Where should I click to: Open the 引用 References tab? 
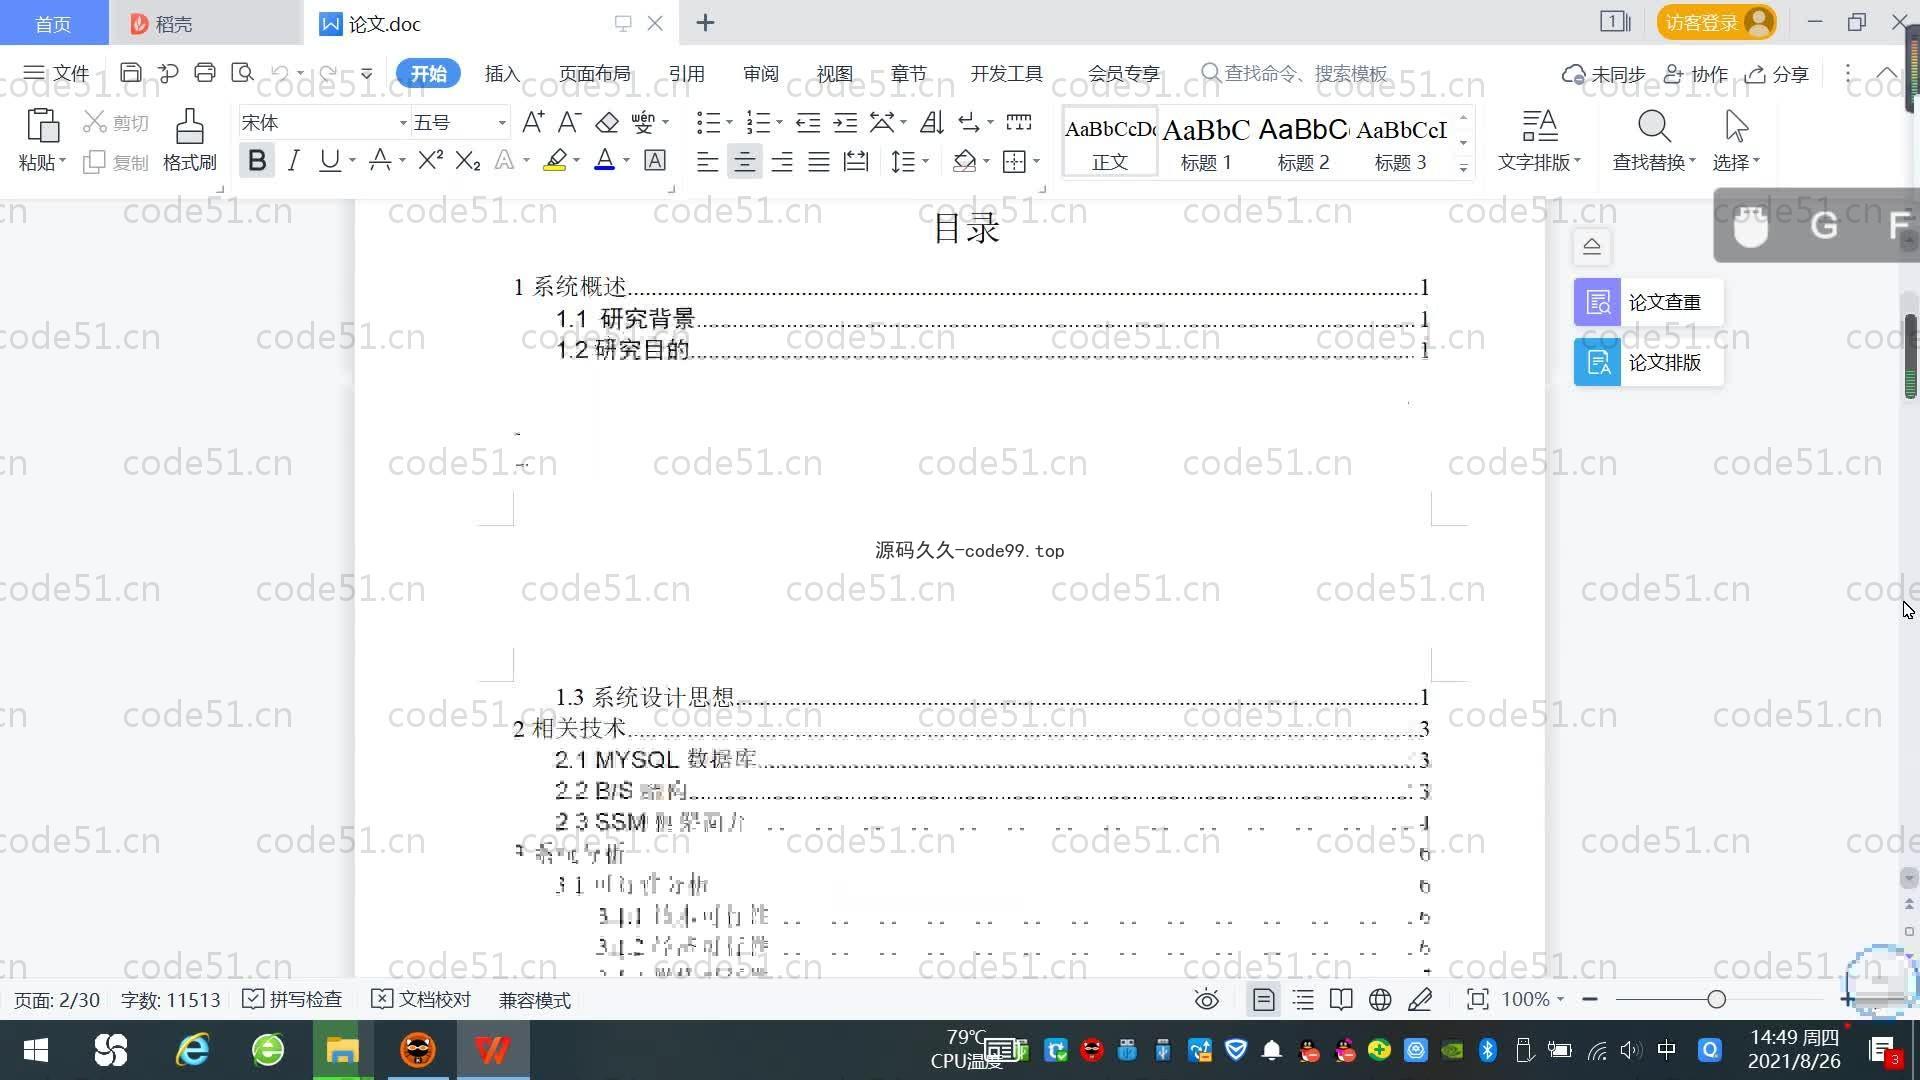tap(686, 73)
